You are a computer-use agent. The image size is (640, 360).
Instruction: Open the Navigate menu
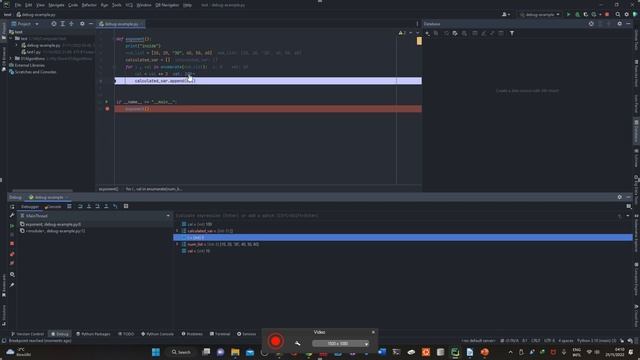(x=56, y=5)
